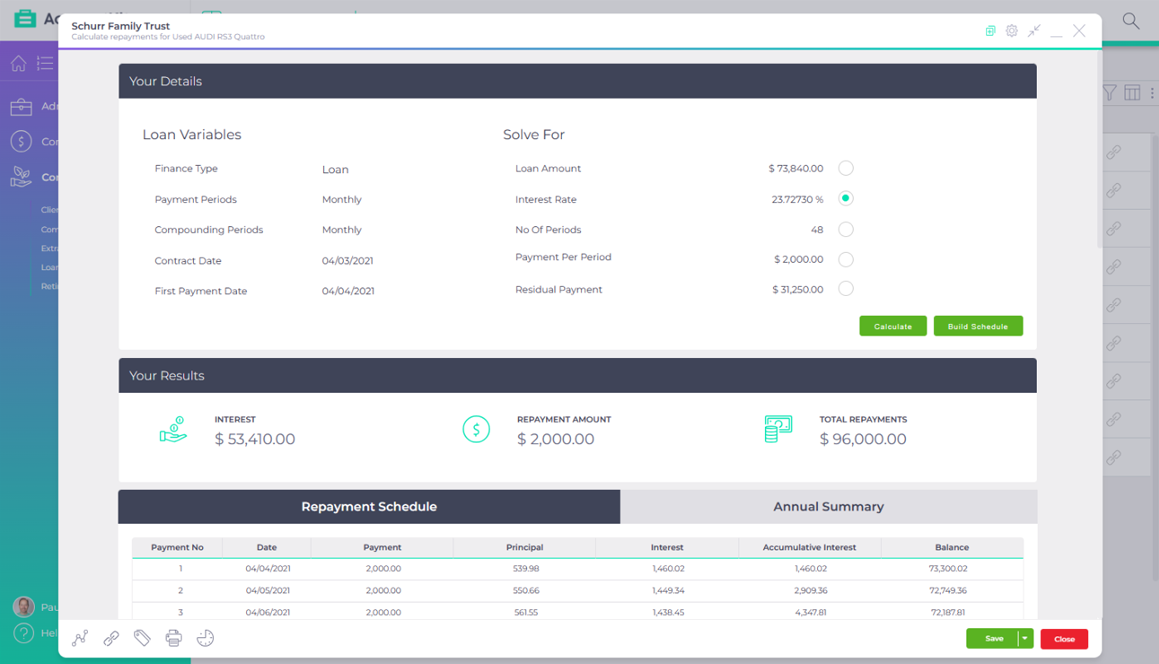Click the green duplicate icon in the dialog header
The height and width of the screenshot is (664, 1159).
(x=989, y=31)
